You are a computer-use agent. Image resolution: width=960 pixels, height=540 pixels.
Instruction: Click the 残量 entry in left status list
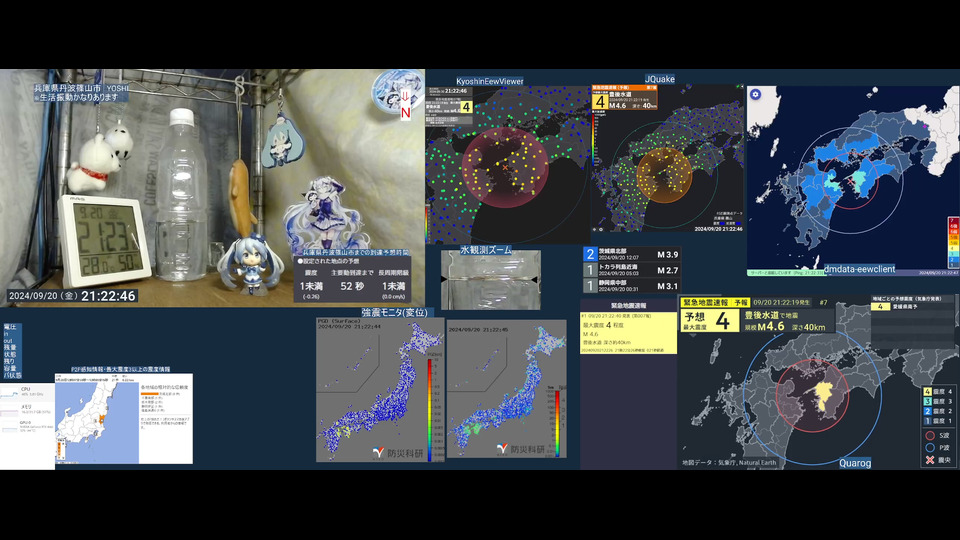(x=10, y=348)
